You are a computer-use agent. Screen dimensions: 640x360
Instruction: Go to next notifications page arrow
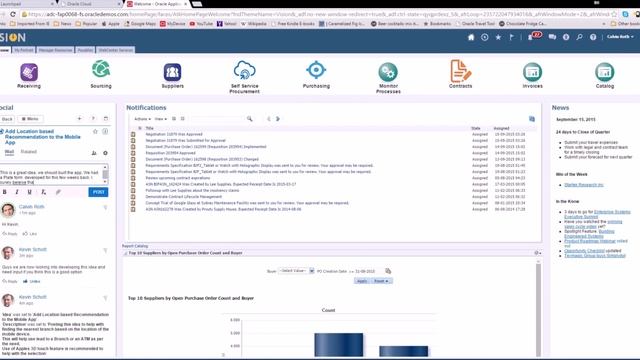tap(278, 119)
